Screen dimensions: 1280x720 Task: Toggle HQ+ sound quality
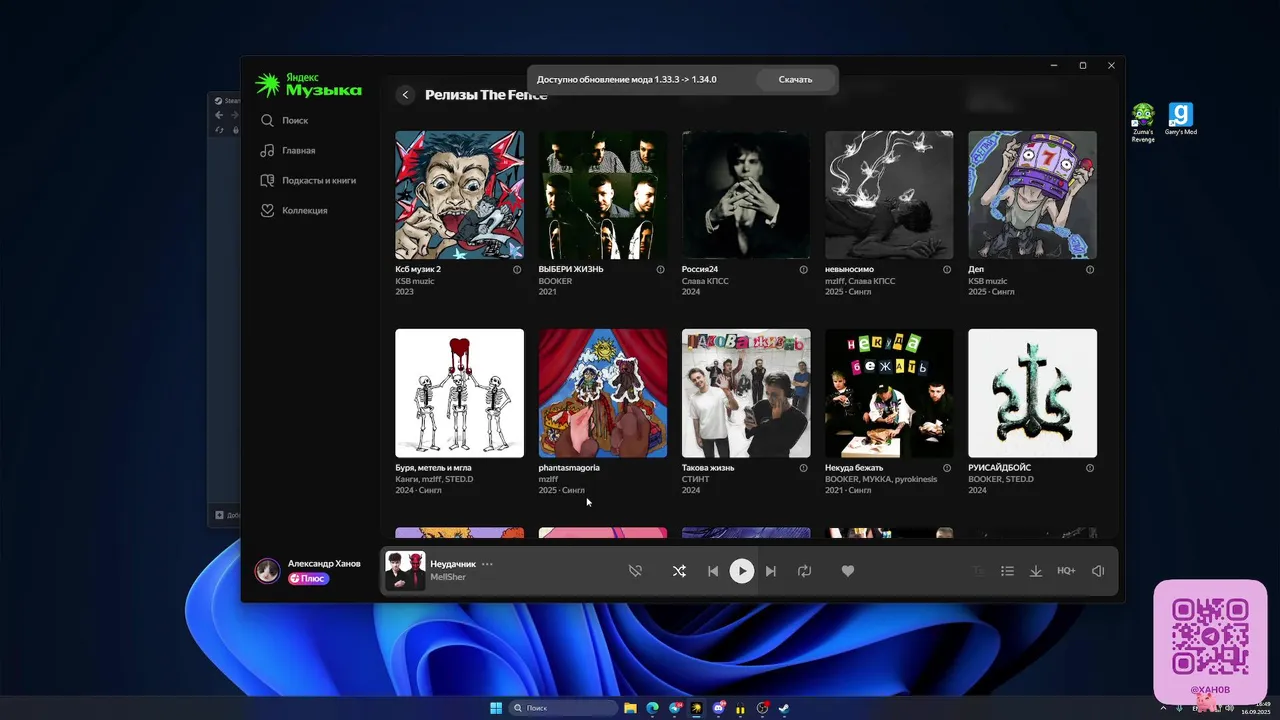(x=1066, y=571)
